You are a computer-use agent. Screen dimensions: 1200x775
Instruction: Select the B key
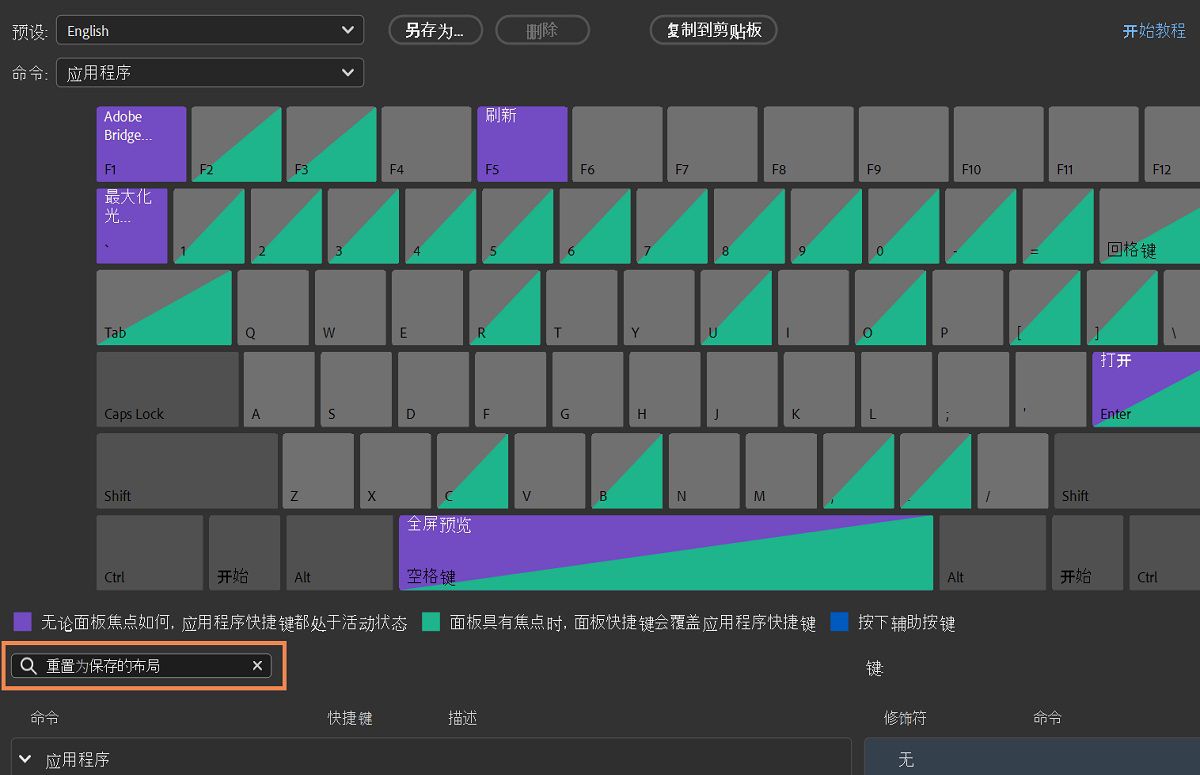click(626, 471)
